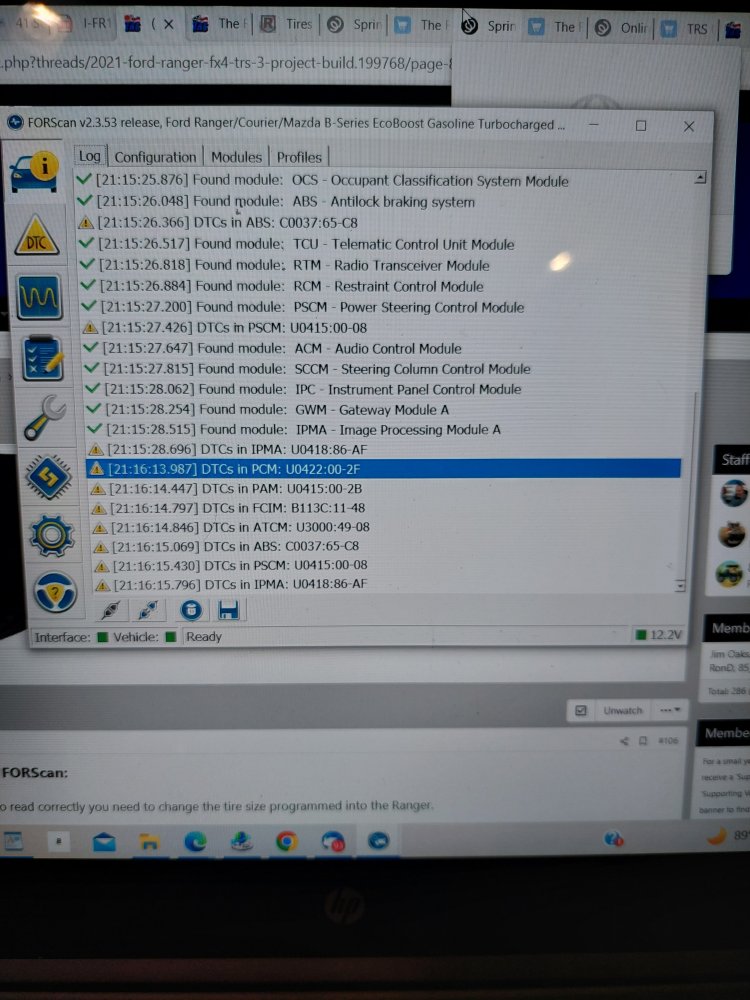Open the FORScan app on the taskbar
This screenshot has width=750, height=1000.
click(x=378, y=841)
